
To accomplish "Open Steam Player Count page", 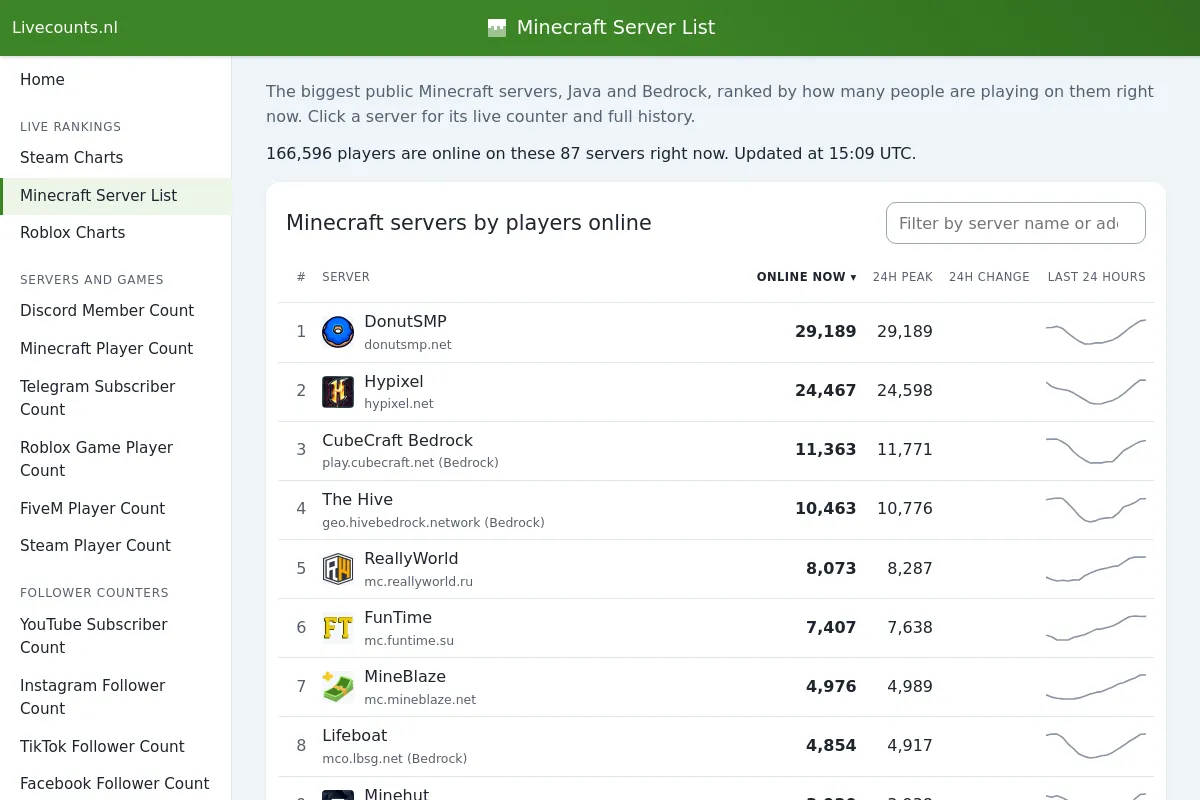I will tap(116, 545).
